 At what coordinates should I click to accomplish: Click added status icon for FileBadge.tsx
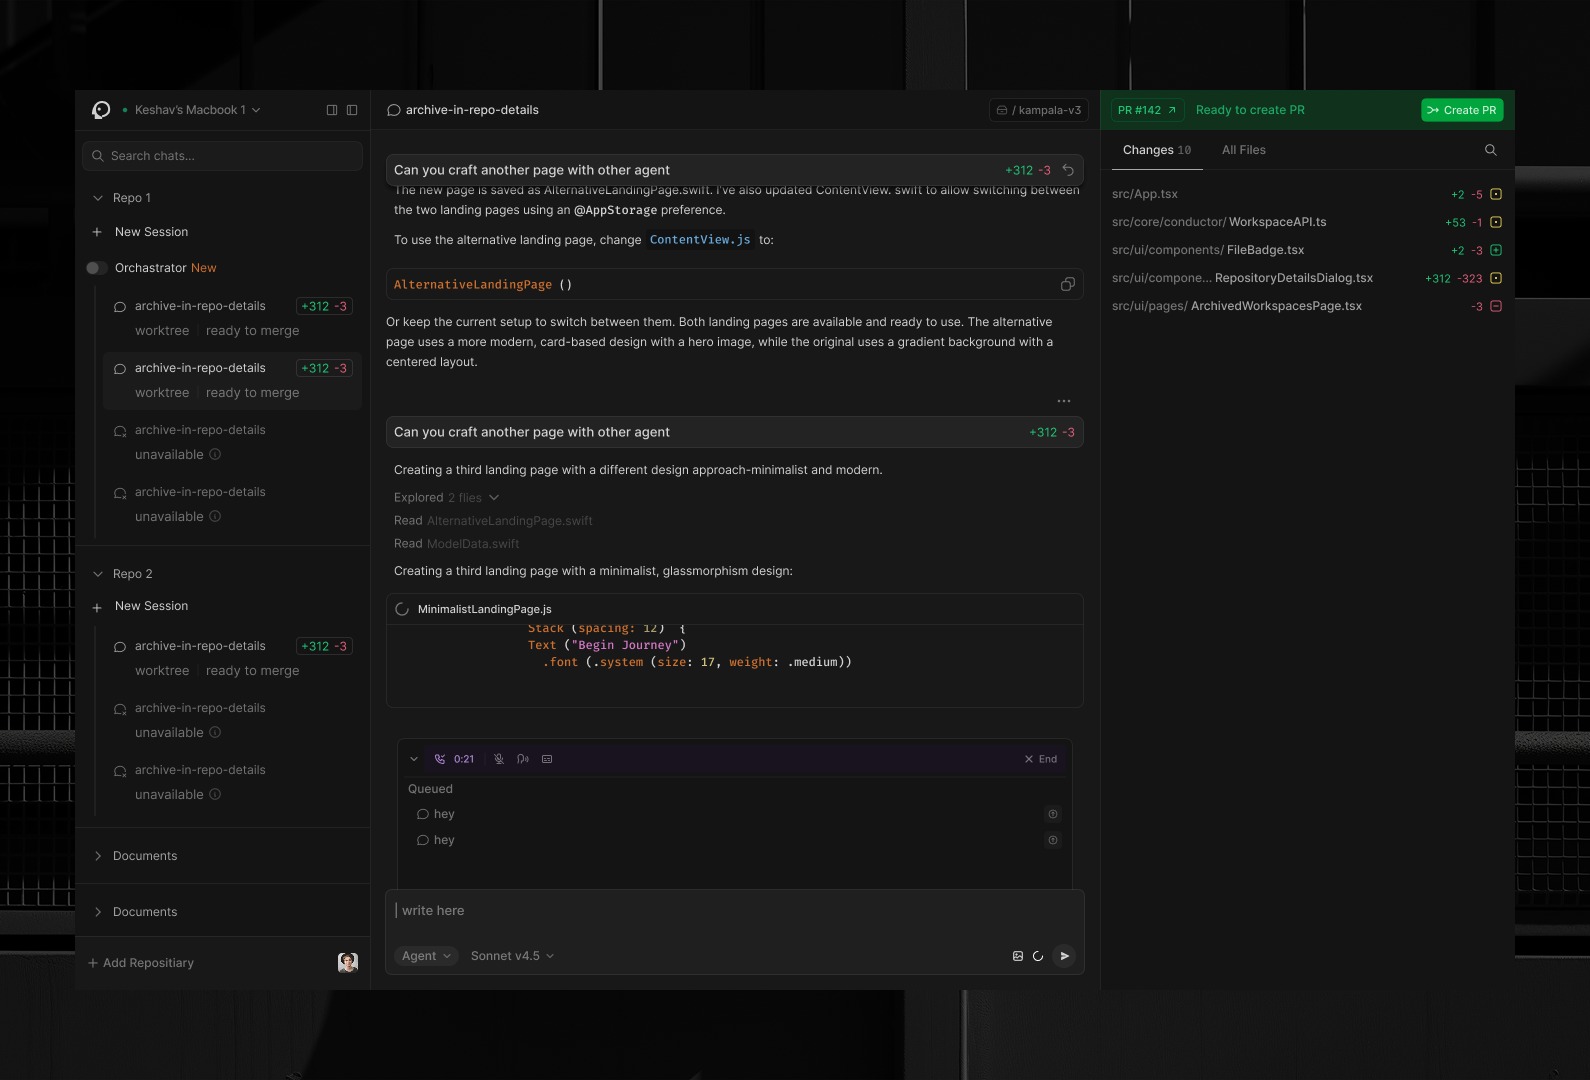tap(1496, 250)
